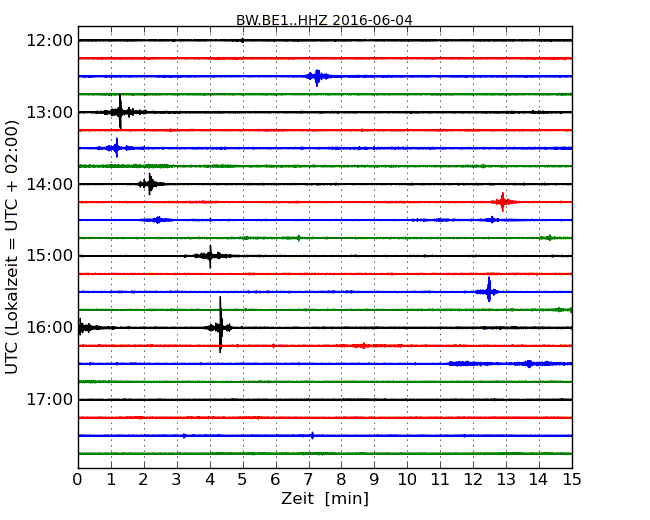Viewport: 650px width, 520px height.
Task: Click x-axis tick label 10
Action: tap(407, 480)
